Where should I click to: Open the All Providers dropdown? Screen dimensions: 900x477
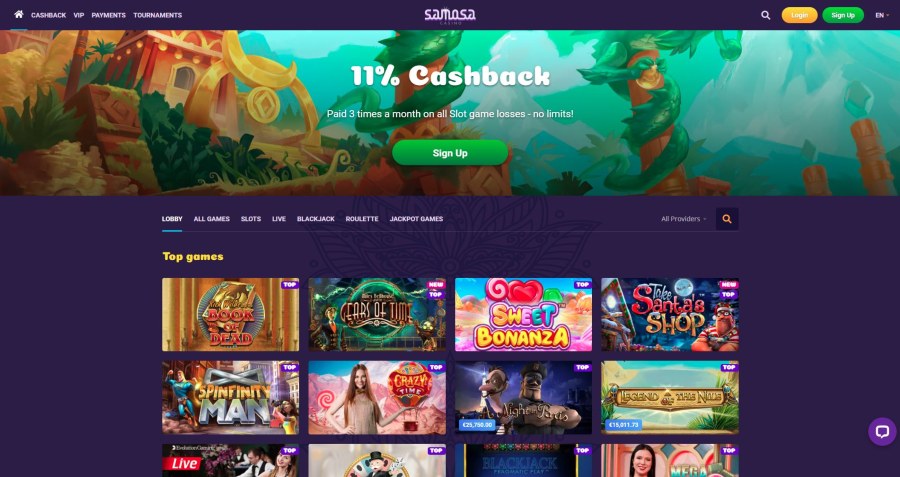coord(684,219)
